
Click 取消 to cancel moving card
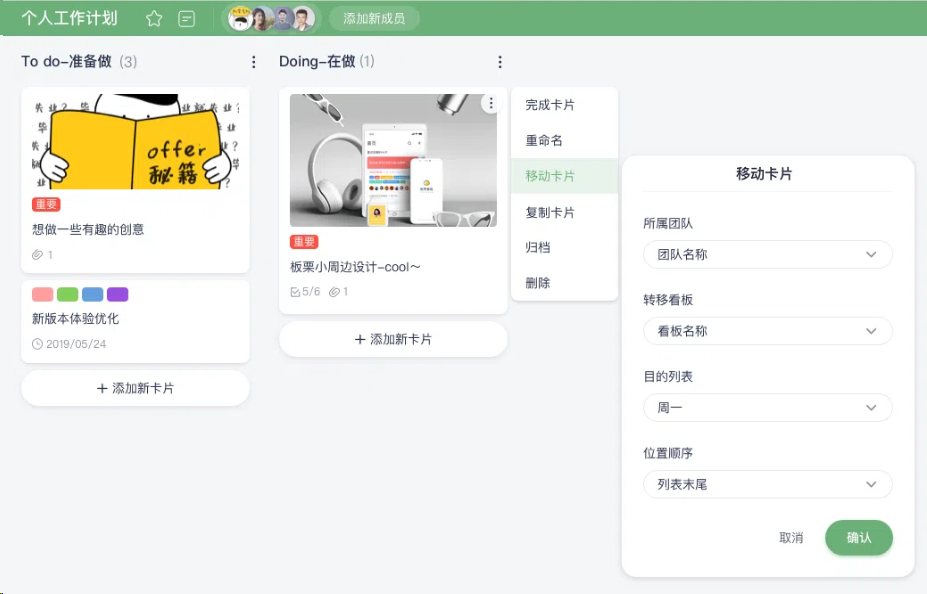click(x=791, y=538)
